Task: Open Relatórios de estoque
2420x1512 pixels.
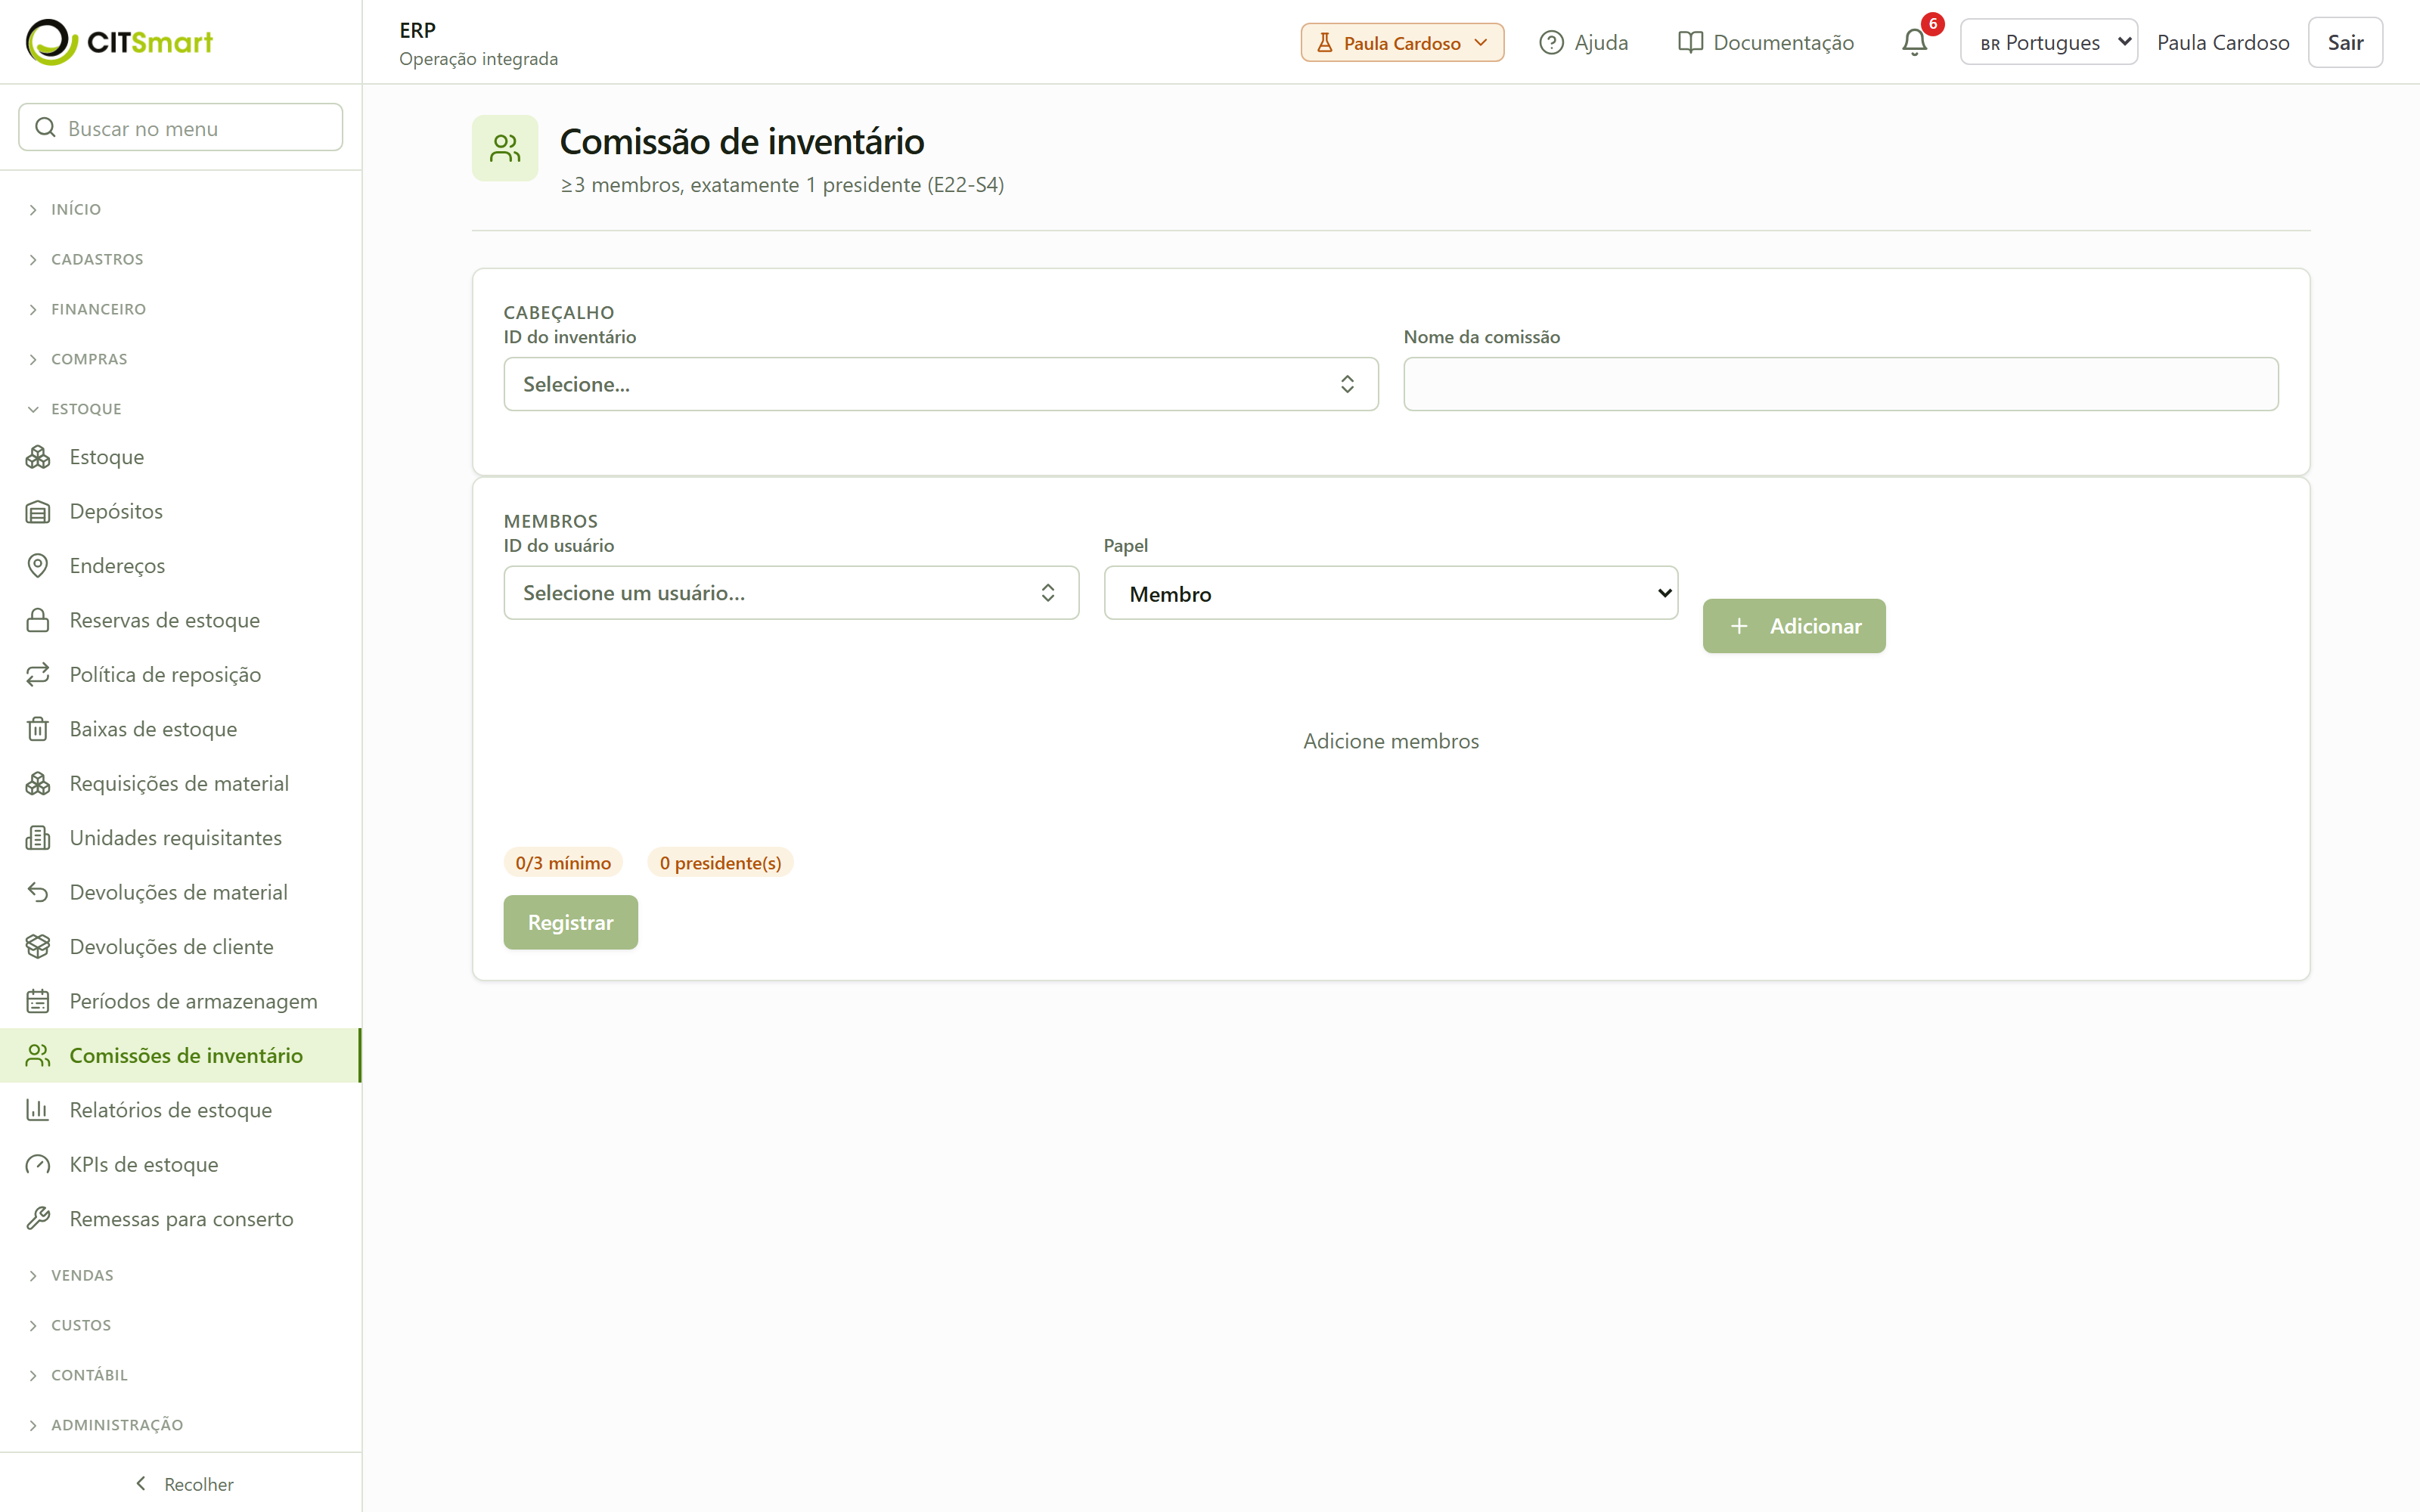Action: pyautogui.click(x=180, y=1110)
